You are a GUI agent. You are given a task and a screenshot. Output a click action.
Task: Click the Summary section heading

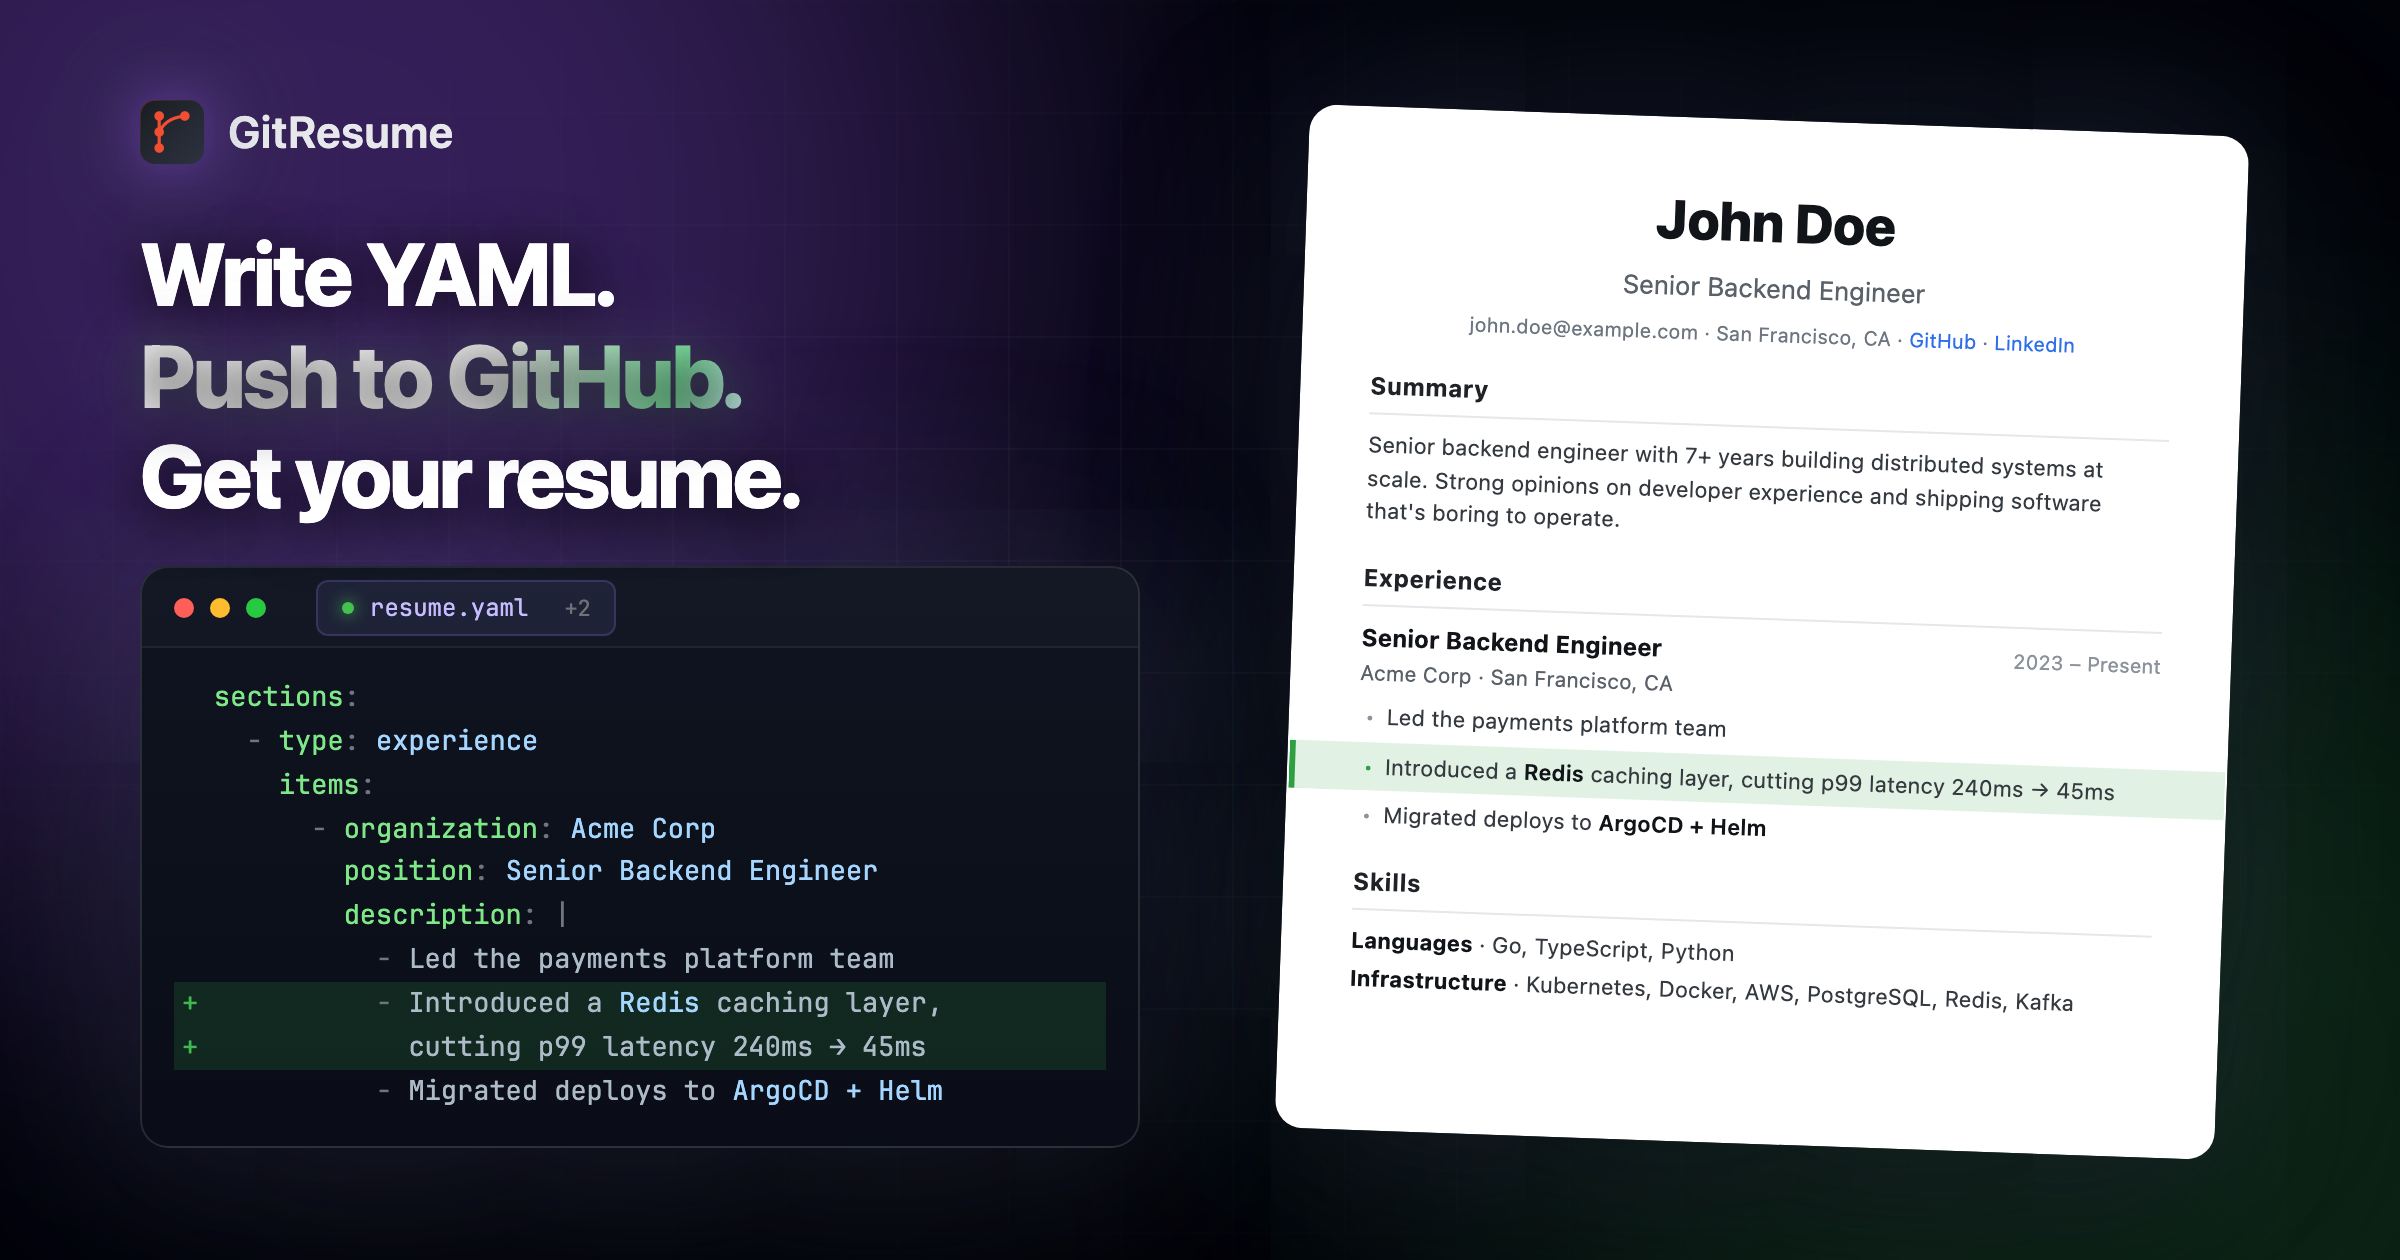(1429, 388)
